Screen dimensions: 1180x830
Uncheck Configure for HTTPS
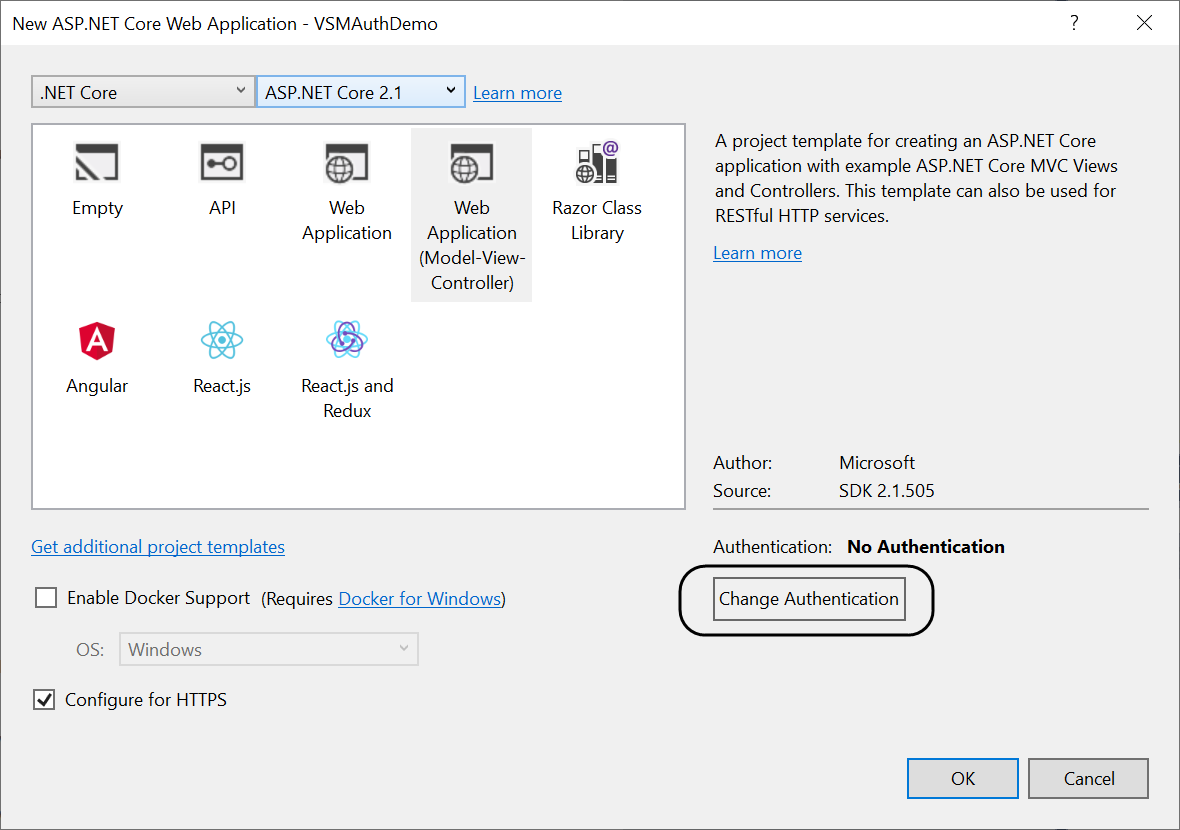45,700
